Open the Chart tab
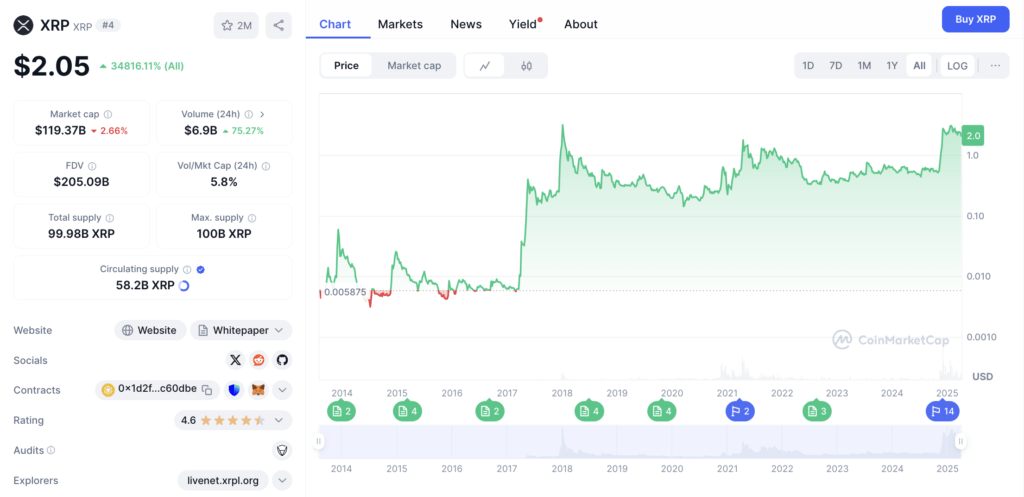 pos(335,24)
